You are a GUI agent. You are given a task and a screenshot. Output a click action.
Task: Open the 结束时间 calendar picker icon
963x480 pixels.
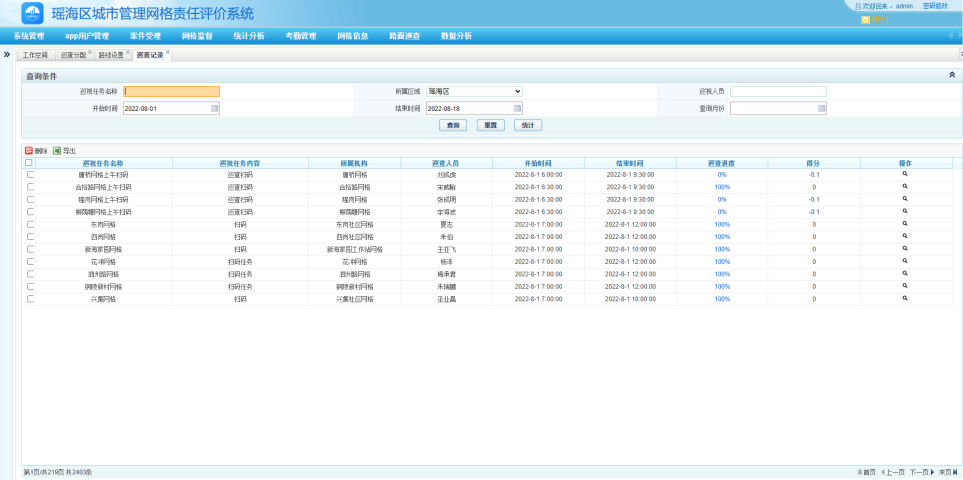coord(517,108)
